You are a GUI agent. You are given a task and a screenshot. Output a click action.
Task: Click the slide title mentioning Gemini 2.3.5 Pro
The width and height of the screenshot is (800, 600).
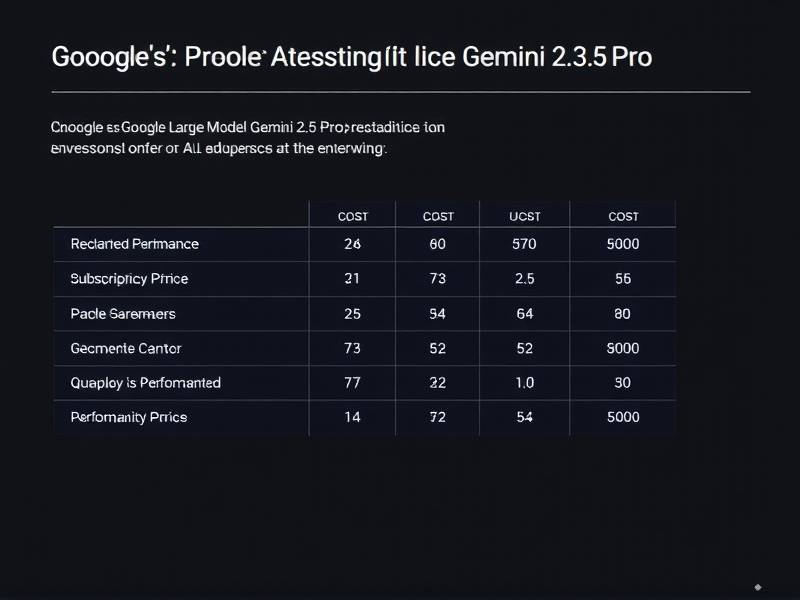[351, 57]
